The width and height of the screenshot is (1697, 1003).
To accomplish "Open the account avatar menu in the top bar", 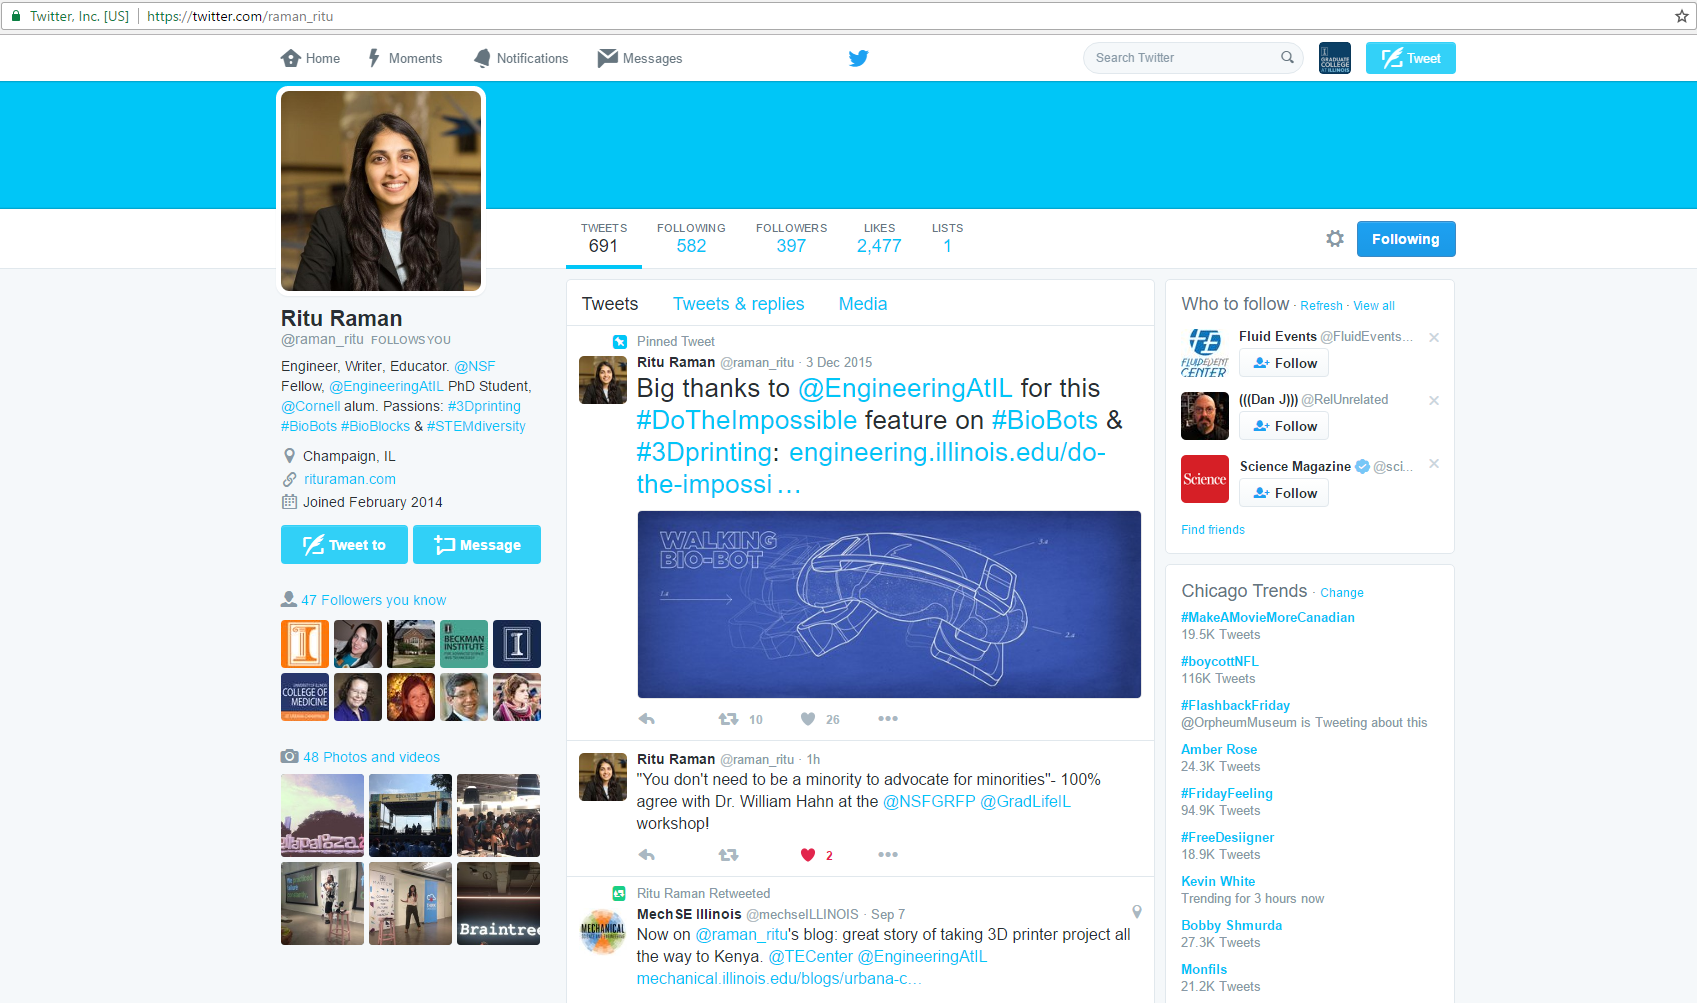I will (x=1335, y=58).
